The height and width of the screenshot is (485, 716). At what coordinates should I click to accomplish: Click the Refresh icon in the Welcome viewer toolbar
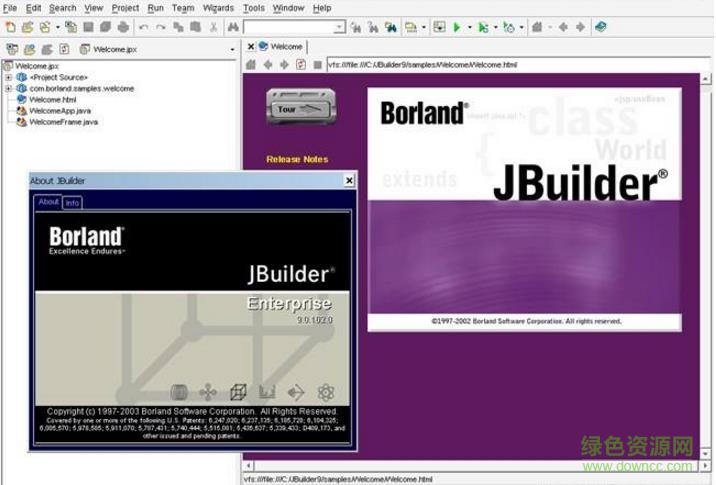click(301, 65)
